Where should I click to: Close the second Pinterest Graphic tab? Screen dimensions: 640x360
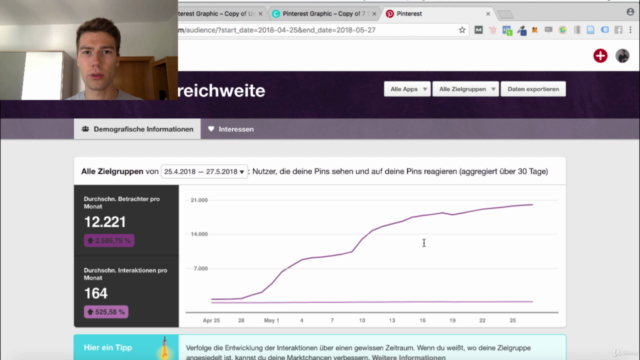pos(374,14)
